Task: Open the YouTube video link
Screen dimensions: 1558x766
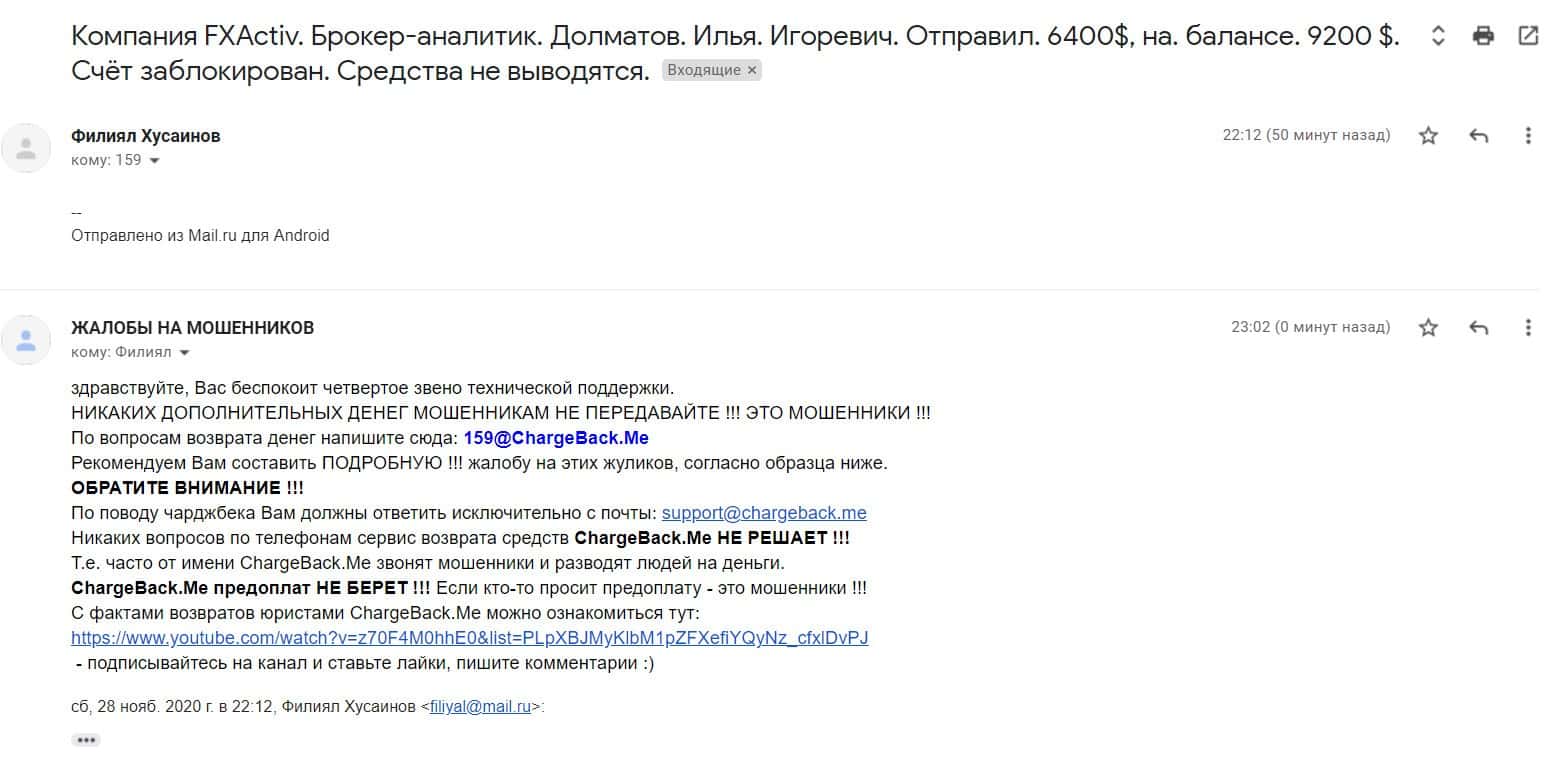Action: pos(469,638)
